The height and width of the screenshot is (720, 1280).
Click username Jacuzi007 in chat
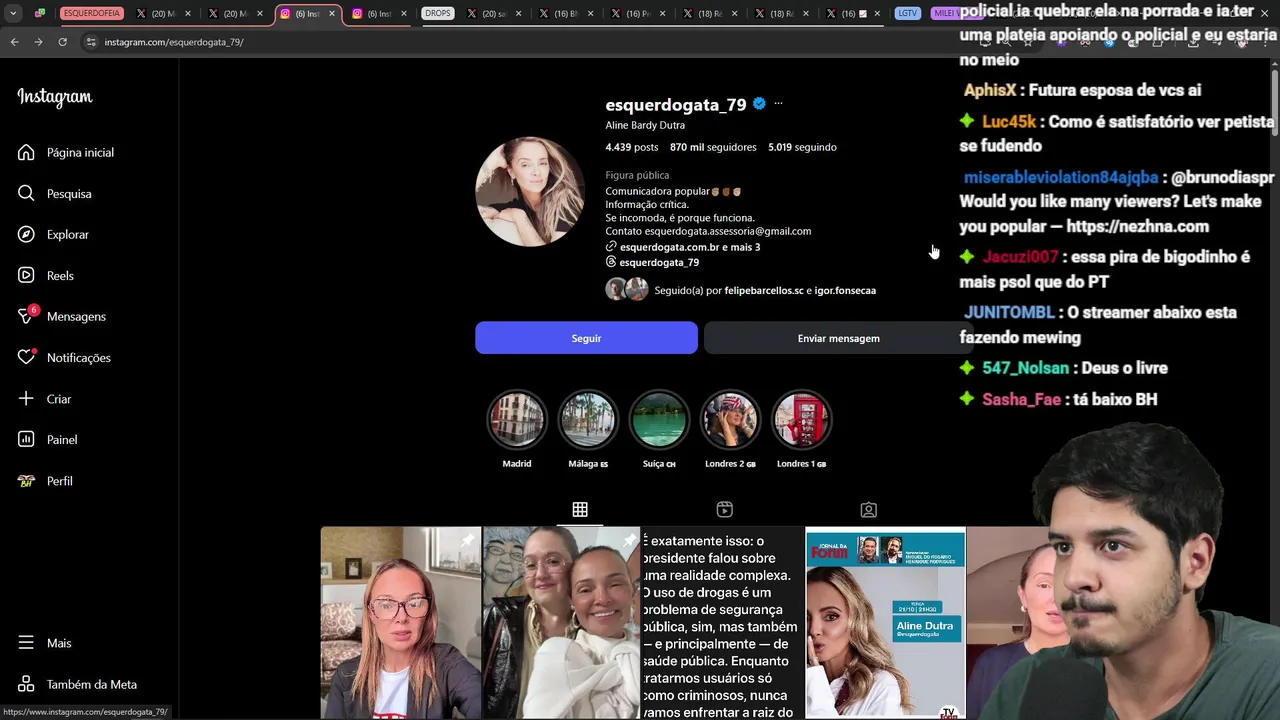1020,257
